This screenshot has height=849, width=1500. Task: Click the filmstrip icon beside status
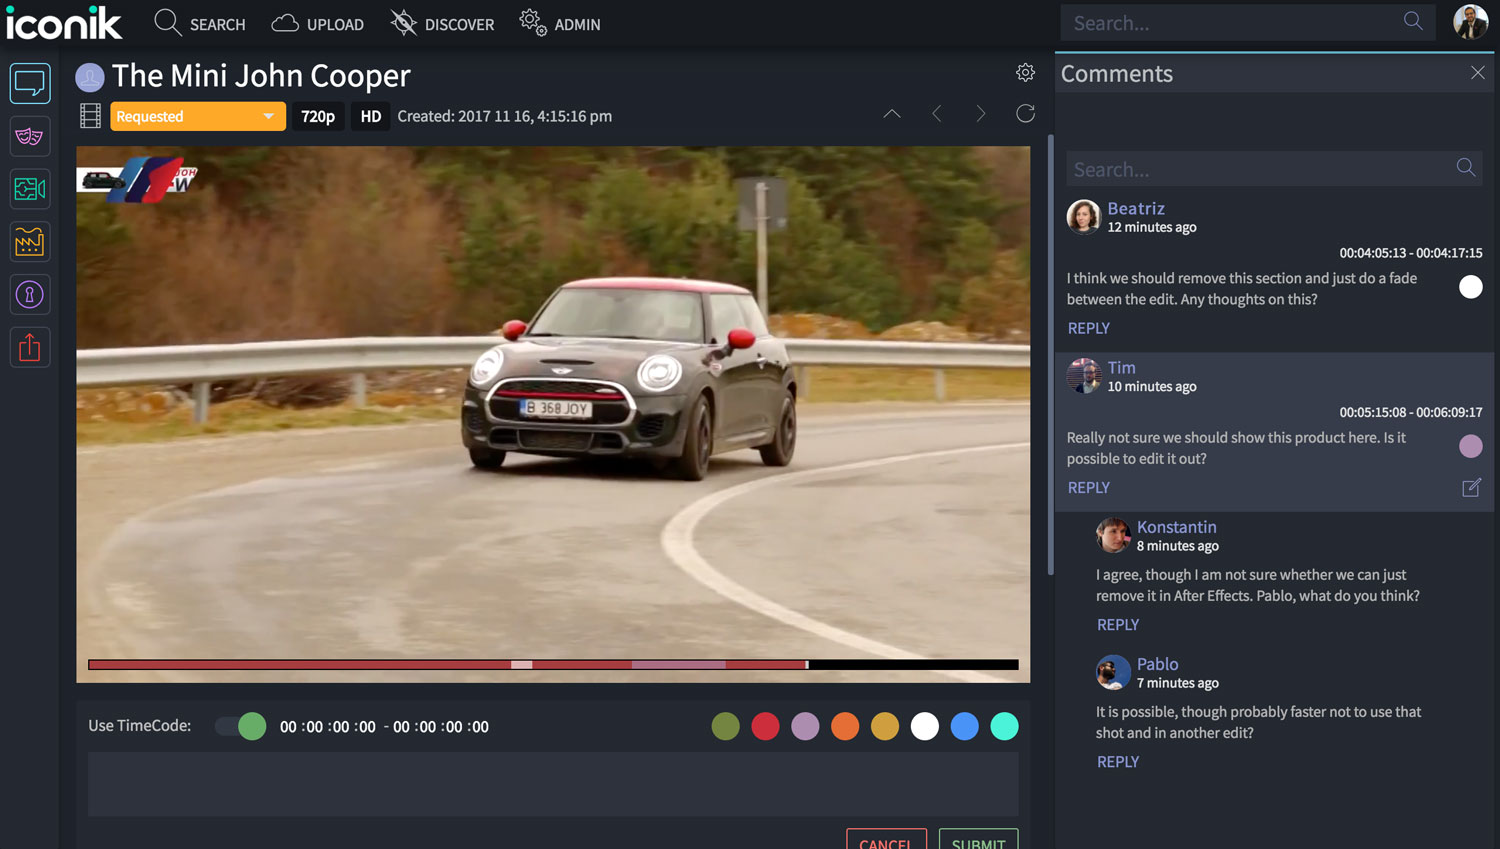click(90, 116)
